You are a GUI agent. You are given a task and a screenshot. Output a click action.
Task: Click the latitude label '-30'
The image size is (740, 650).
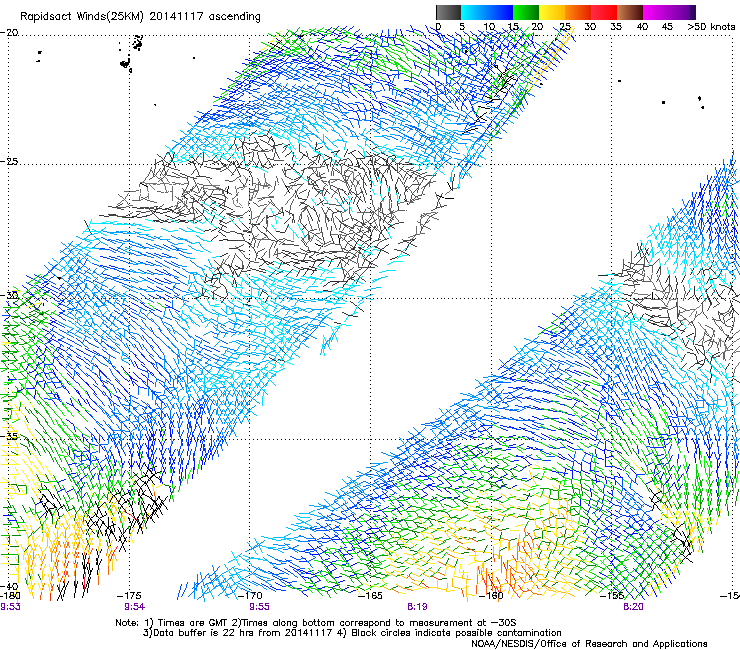click(9, 295)
